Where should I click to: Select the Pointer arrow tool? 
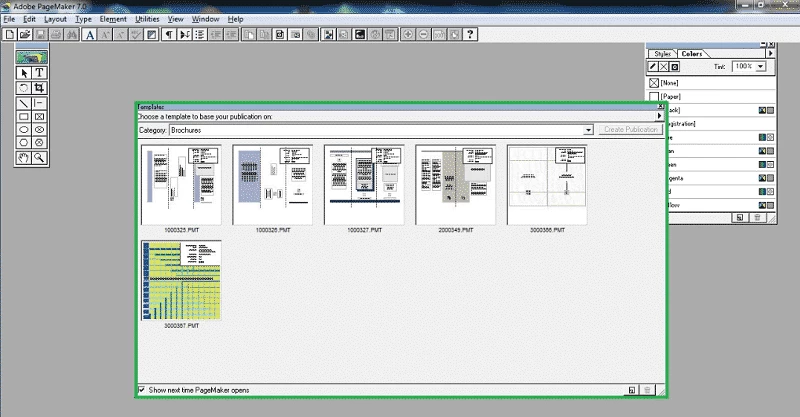[x=24, y=73]
